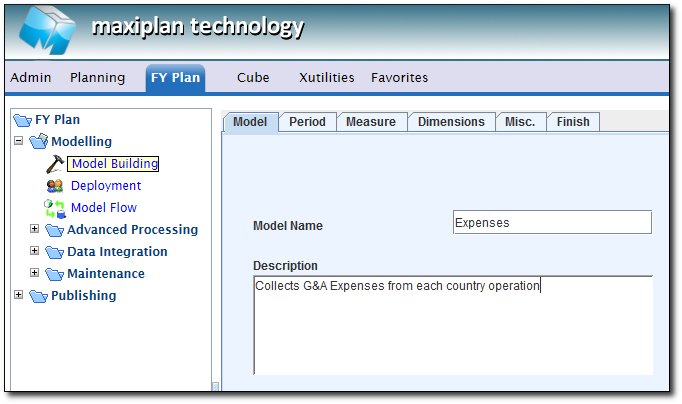Click the Model Name input field

(551, 223)
